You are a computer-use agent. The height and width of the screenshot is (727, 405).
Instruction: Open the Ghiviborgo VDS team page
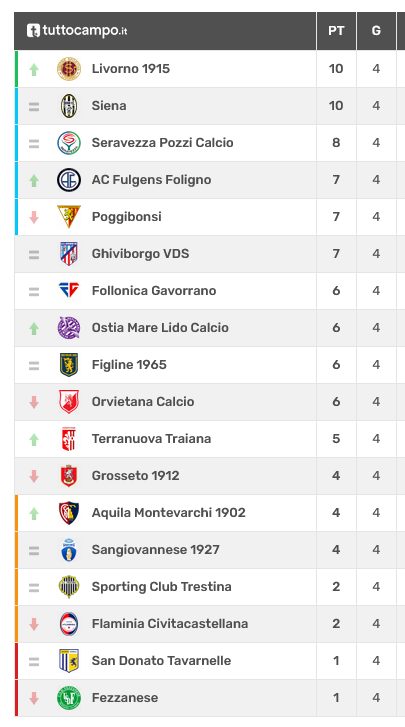(140, 254)
